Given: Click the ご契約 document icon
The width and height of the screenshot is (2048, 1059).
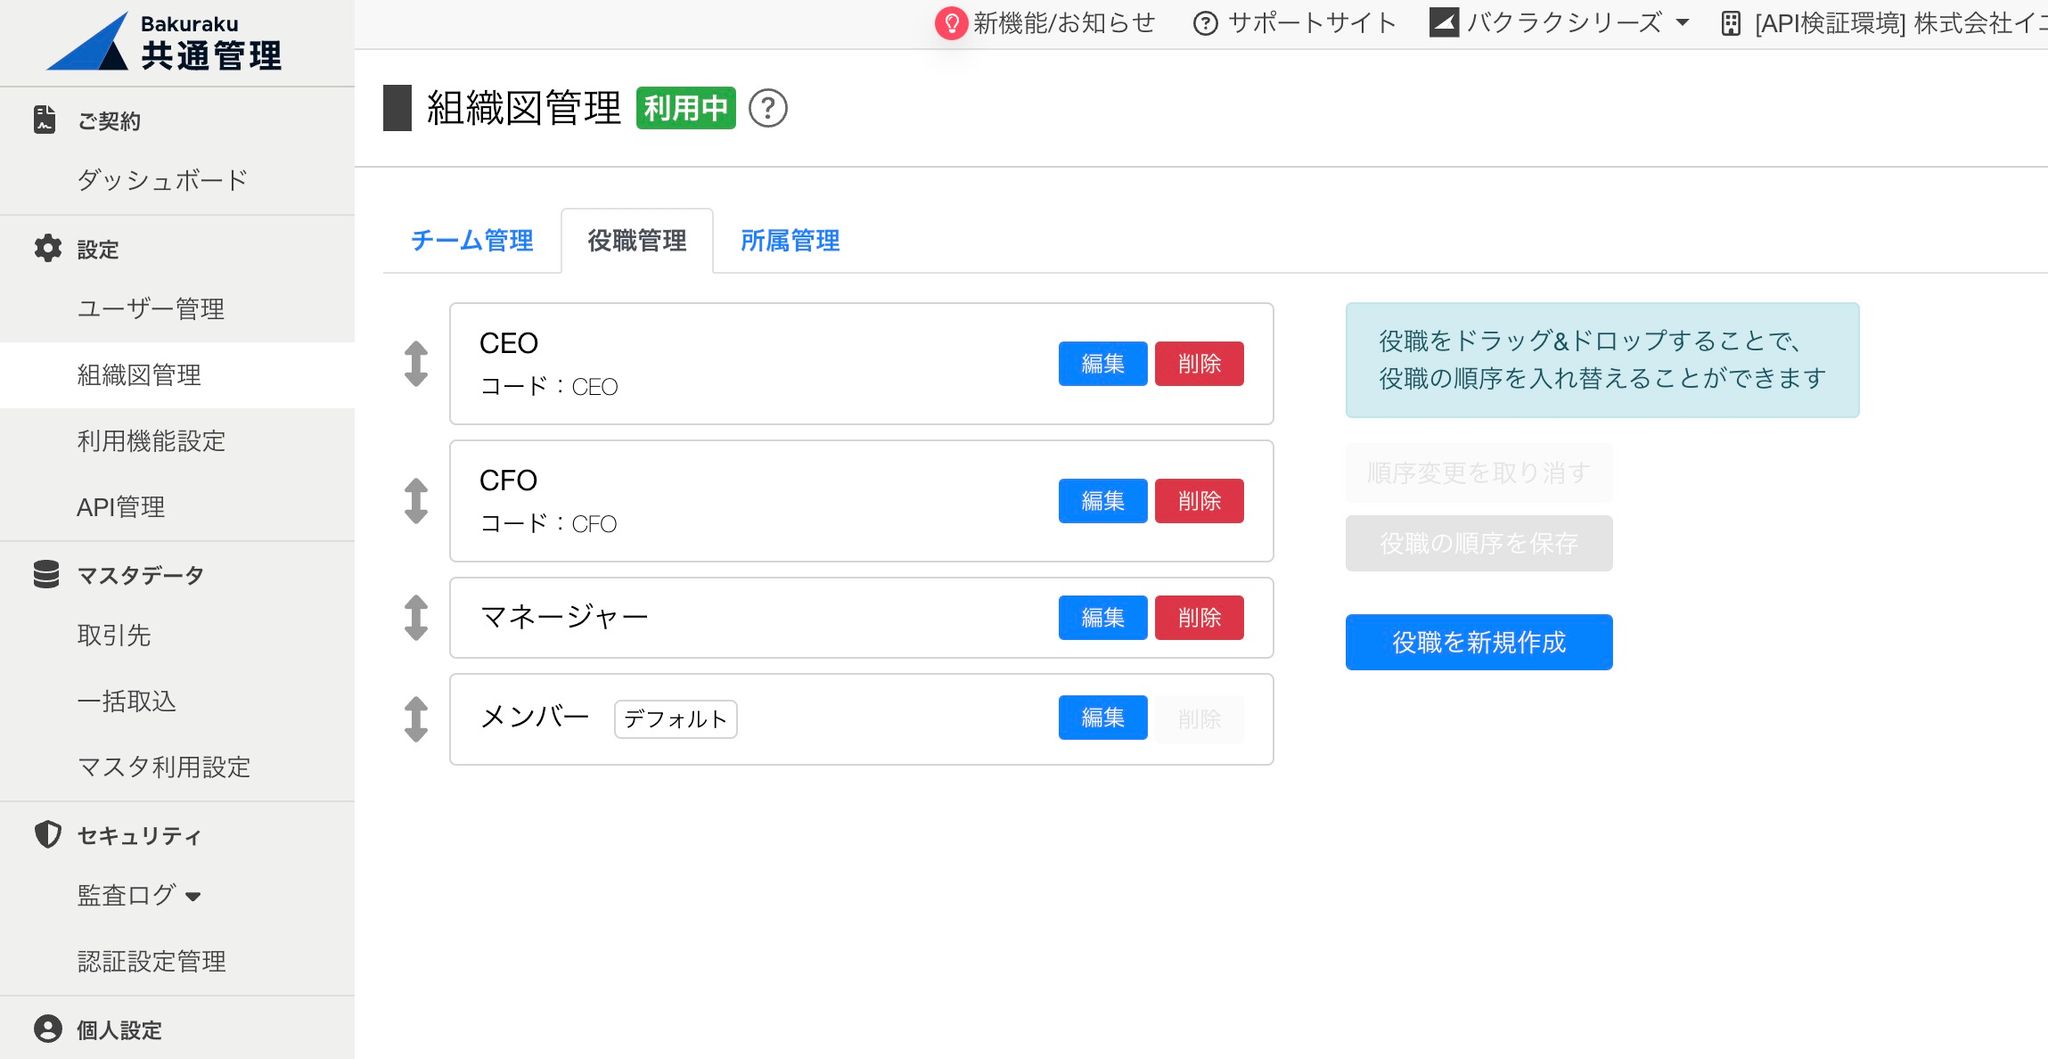Looking at the screenshot, I should (44, 119).
